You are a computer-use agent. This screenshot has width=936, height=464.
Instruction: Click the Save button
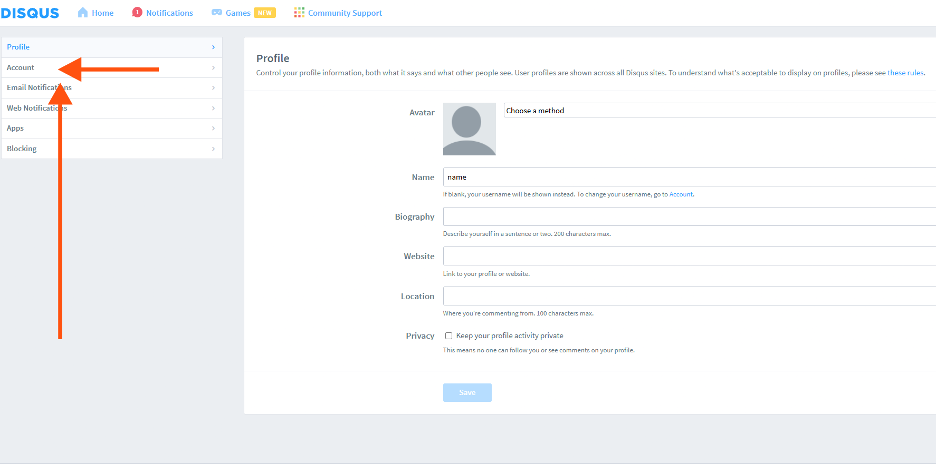[x=467, y=392]
